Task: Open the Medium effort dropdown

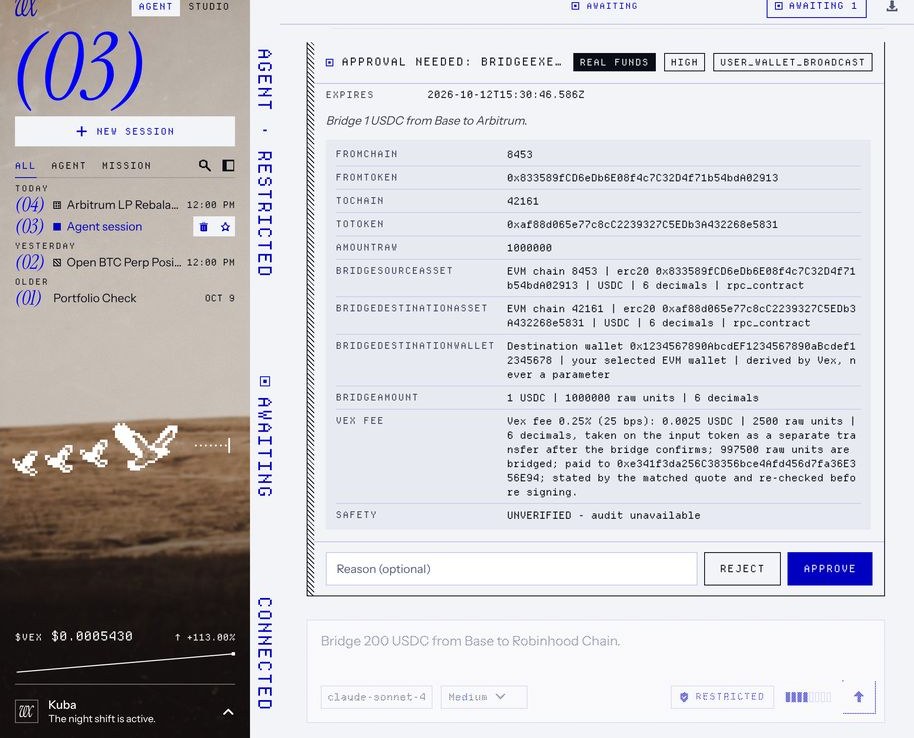Action: (x=484, y=697)
